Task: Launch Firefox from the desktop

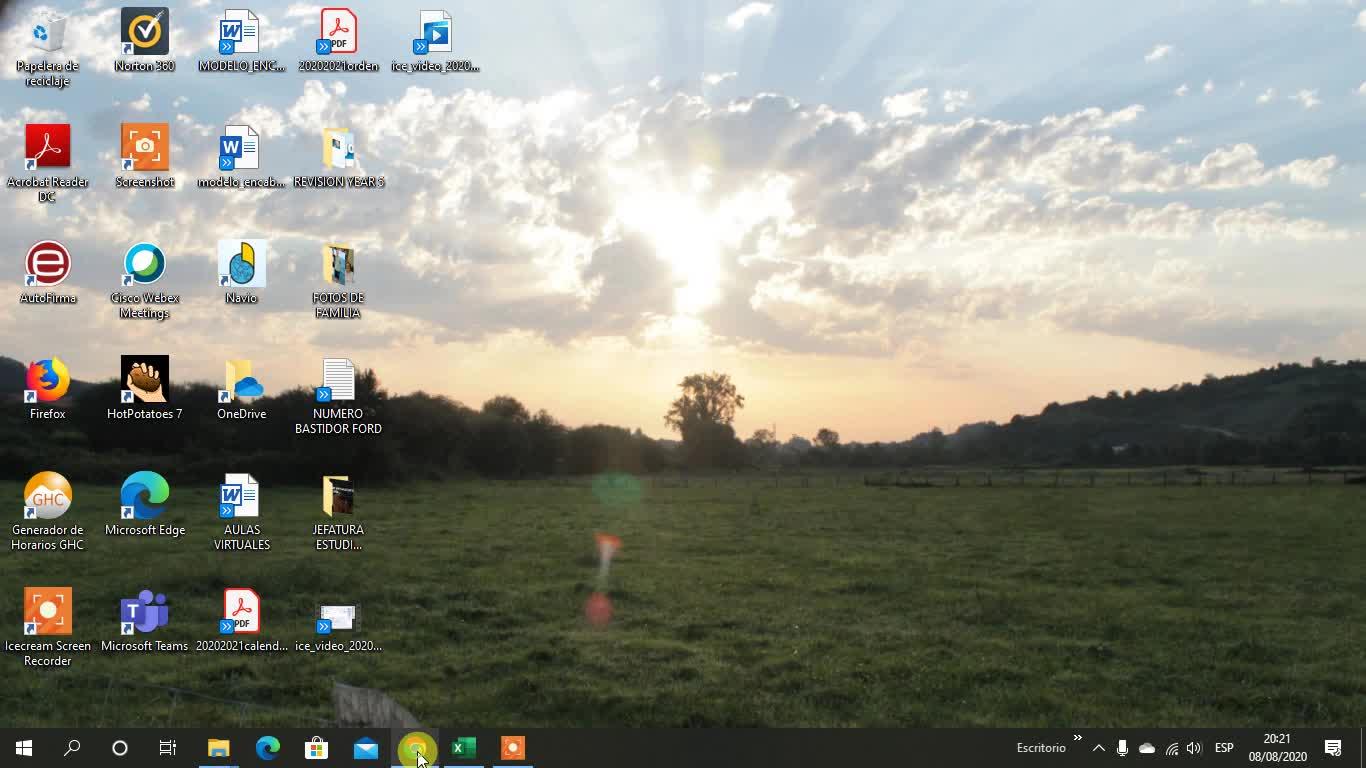Action: tap(47, 388)
